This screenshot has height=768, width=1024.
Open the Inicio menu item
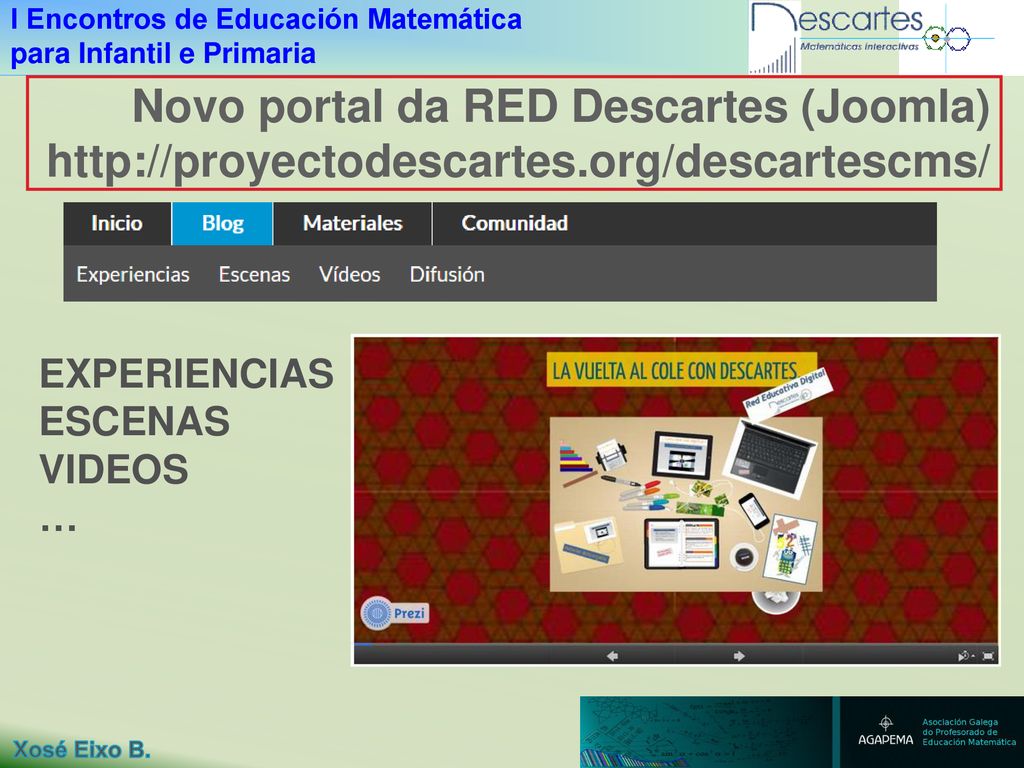pyautogui.click(x=117, y=223)
